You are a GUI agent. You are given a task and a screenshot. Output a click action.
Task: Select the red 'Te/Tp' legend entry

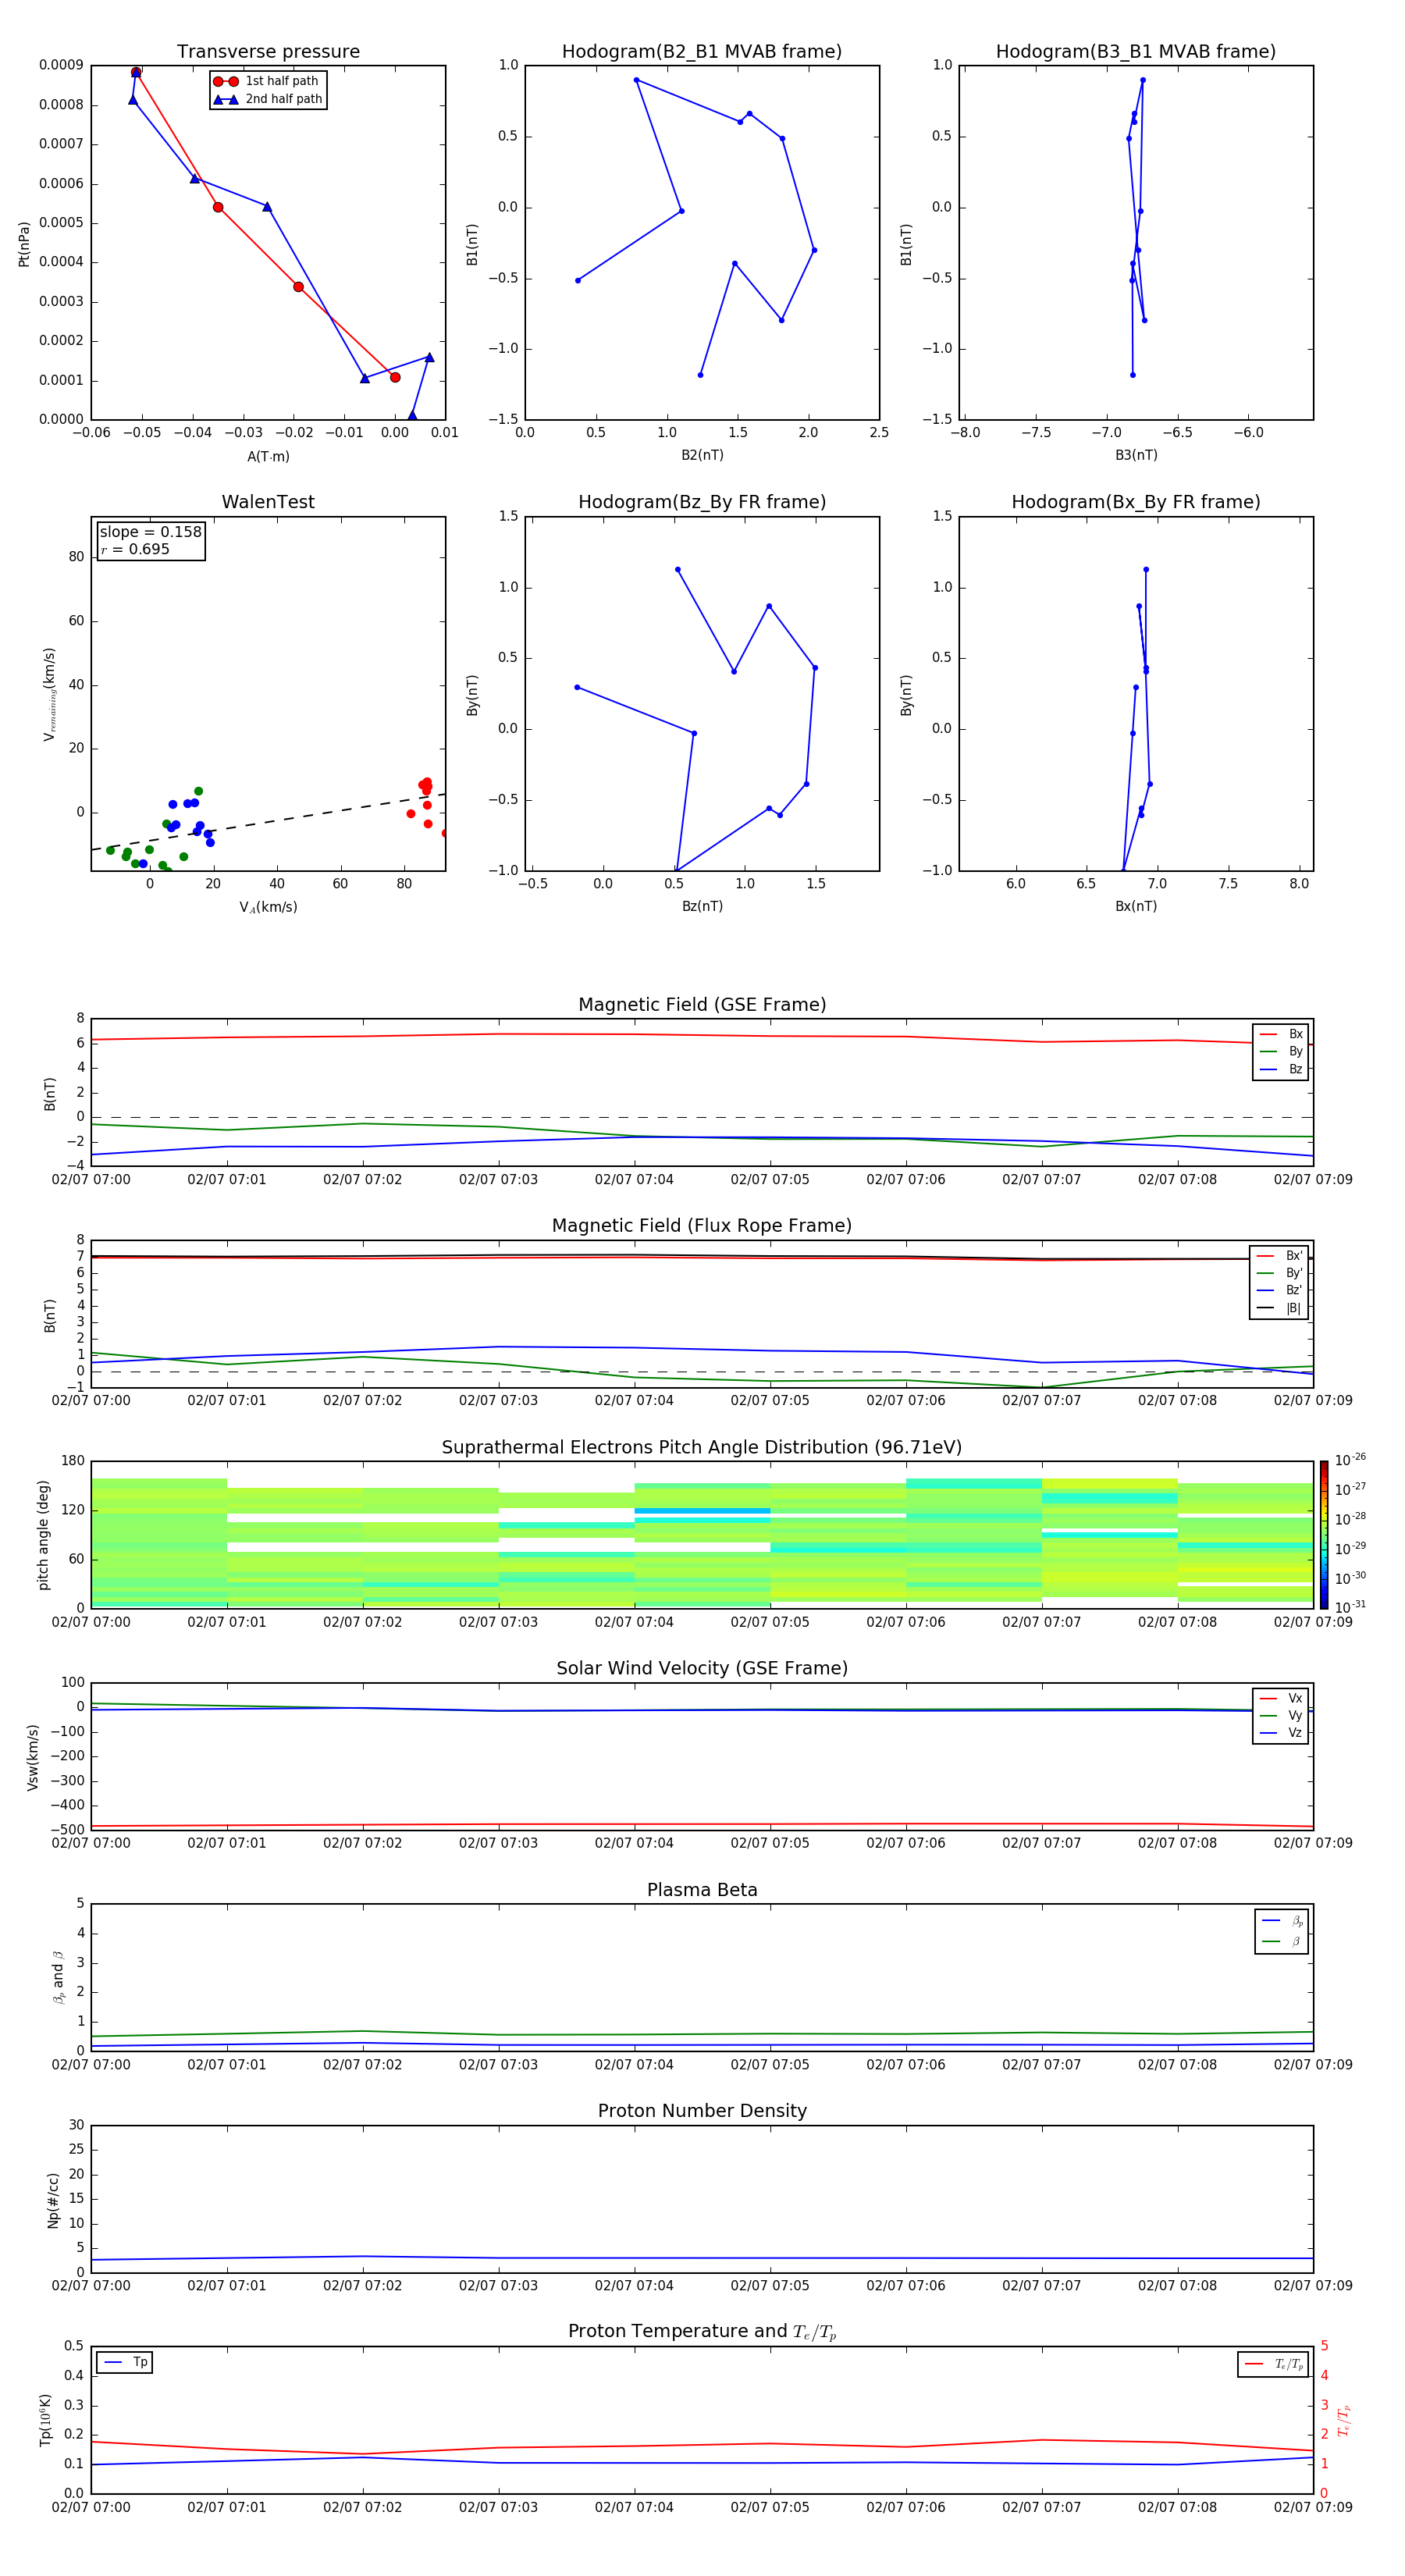[x=1273, y=2364]
